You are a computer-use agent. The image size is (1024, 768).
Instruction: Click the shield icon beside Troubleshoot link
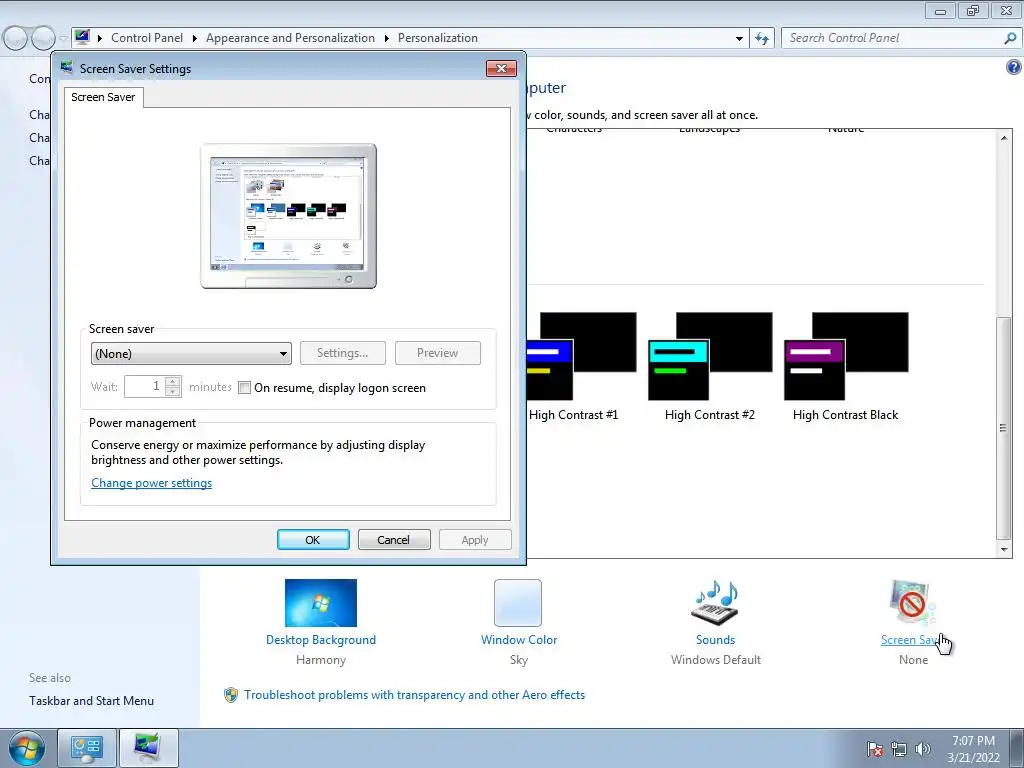[231, 695]
